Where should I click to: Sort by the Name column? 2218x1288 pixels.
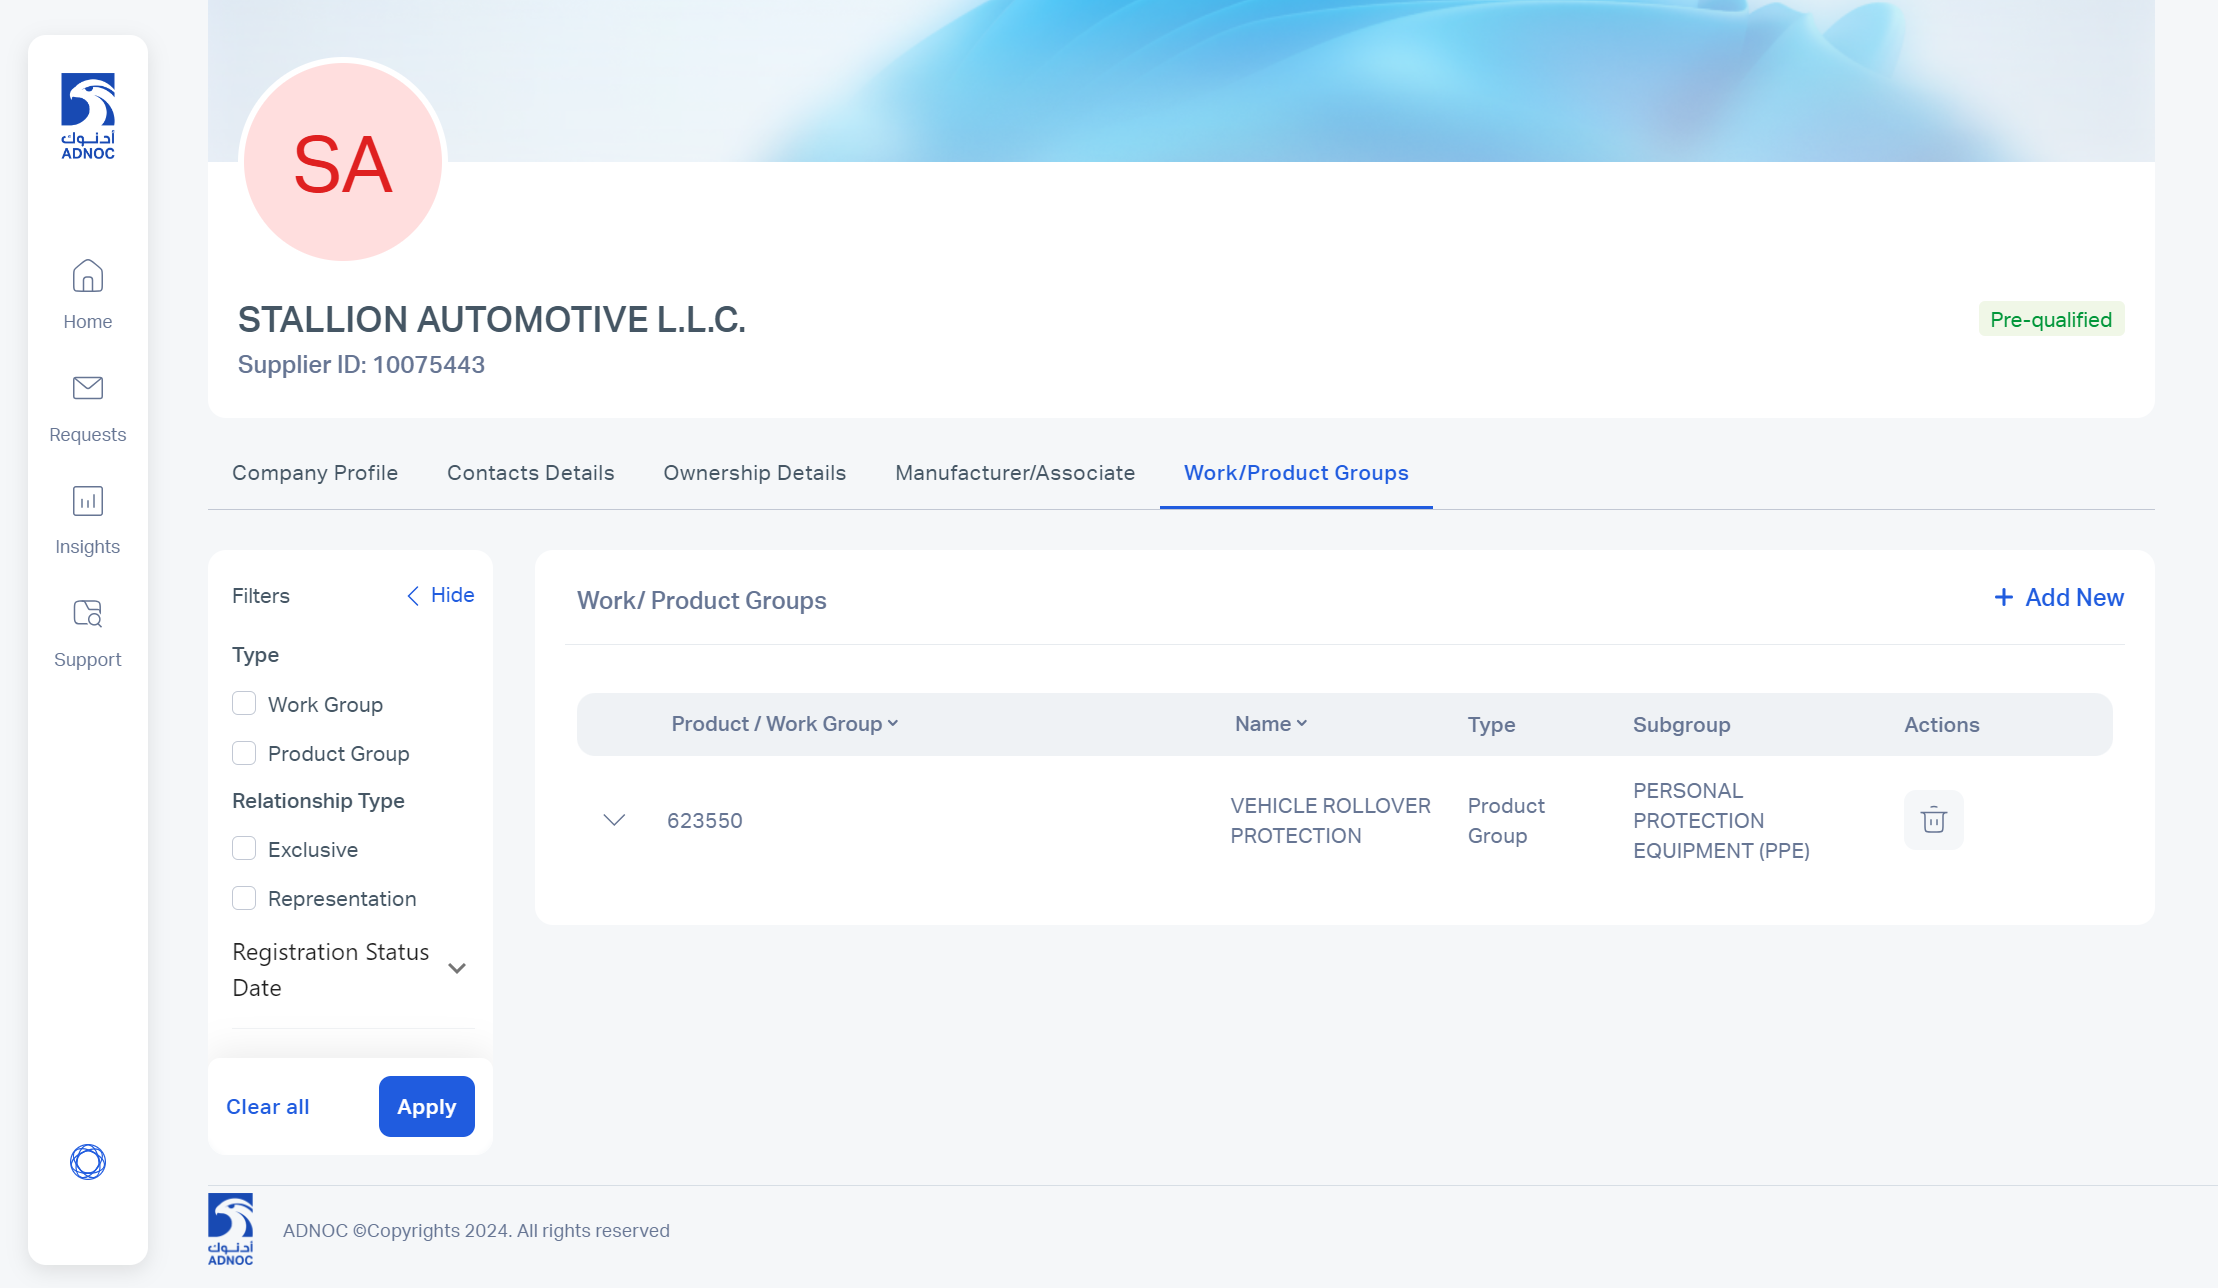1271,724
